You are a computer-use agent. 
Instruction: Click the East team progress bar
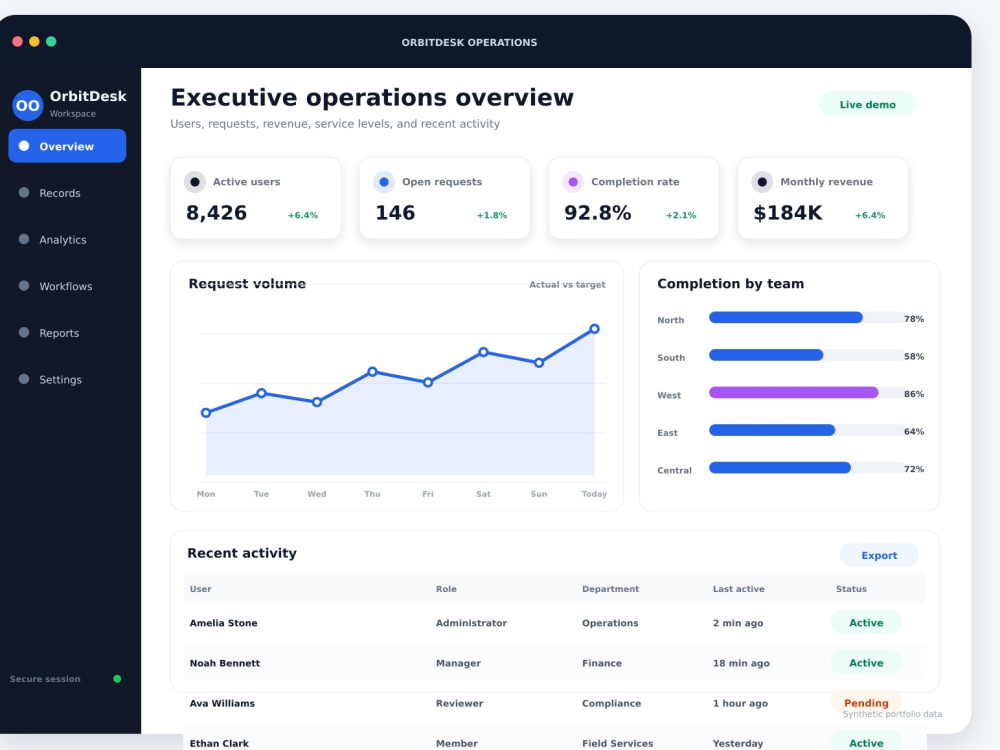806,430
